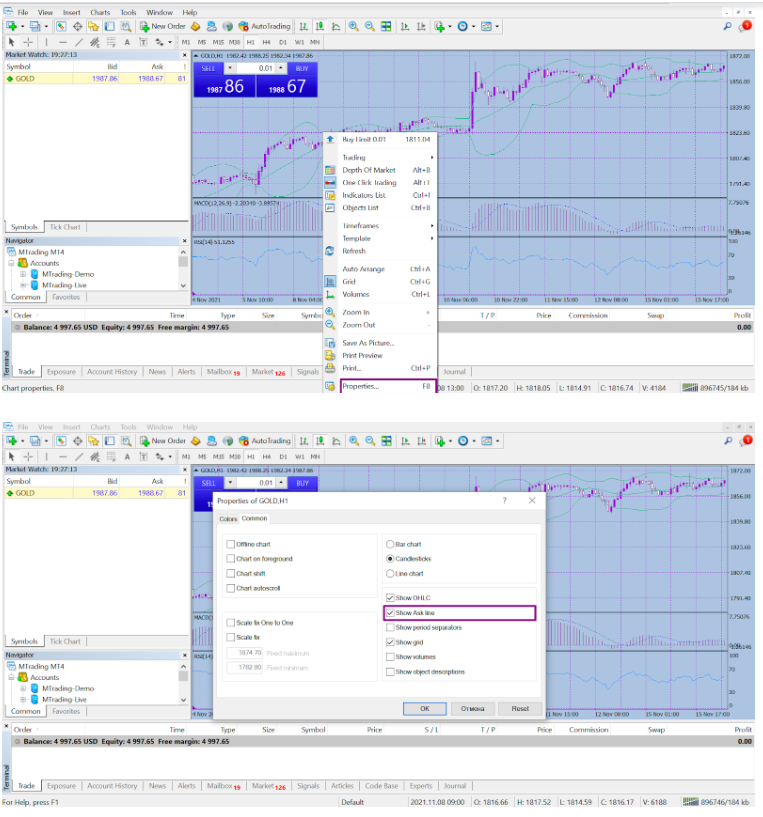
Task: Enable Show period separators checkbox
Action: click(x=390, y=627)
